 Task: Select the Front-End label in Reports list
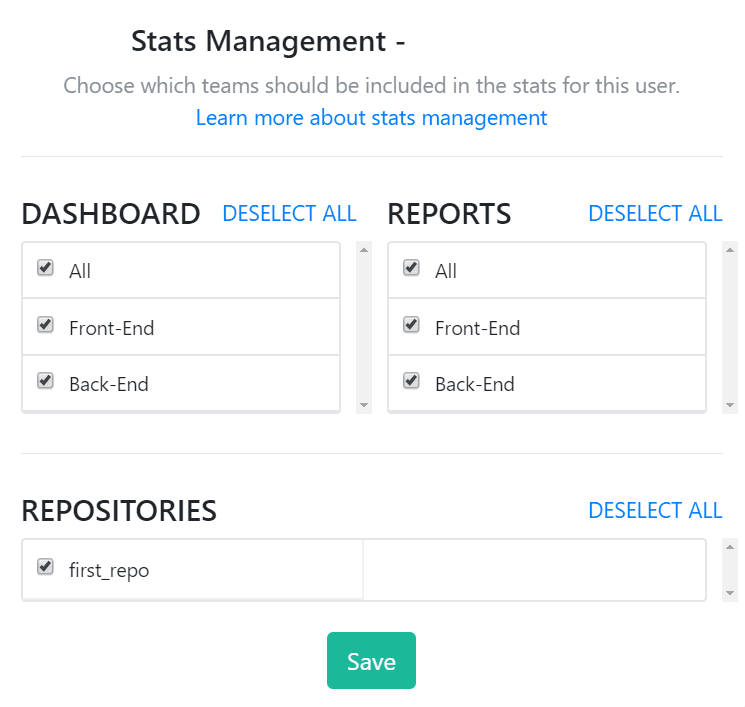478,328
